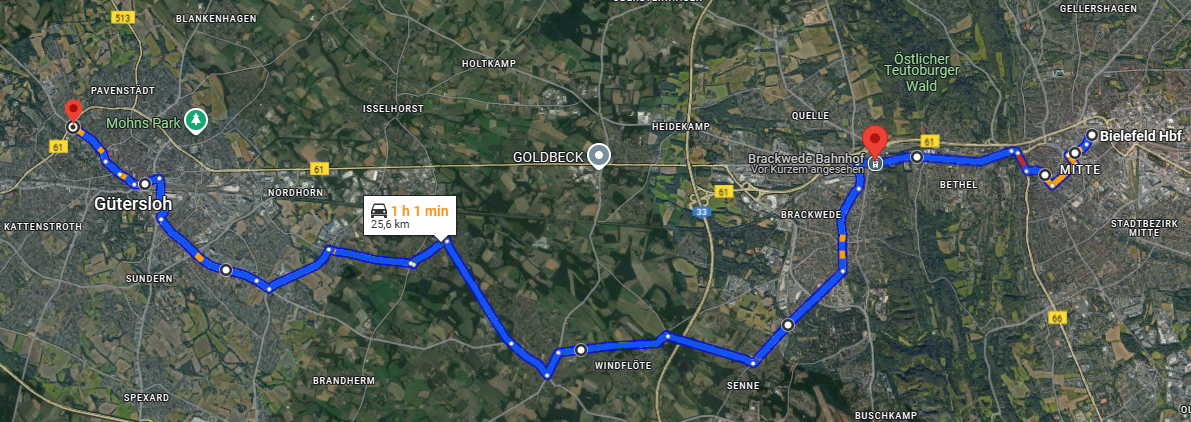The width and height of the screenshot is (1191, 422).
Task: Click the Bielefeld Hbf waypoint circle
Action: pos(1091,135)
